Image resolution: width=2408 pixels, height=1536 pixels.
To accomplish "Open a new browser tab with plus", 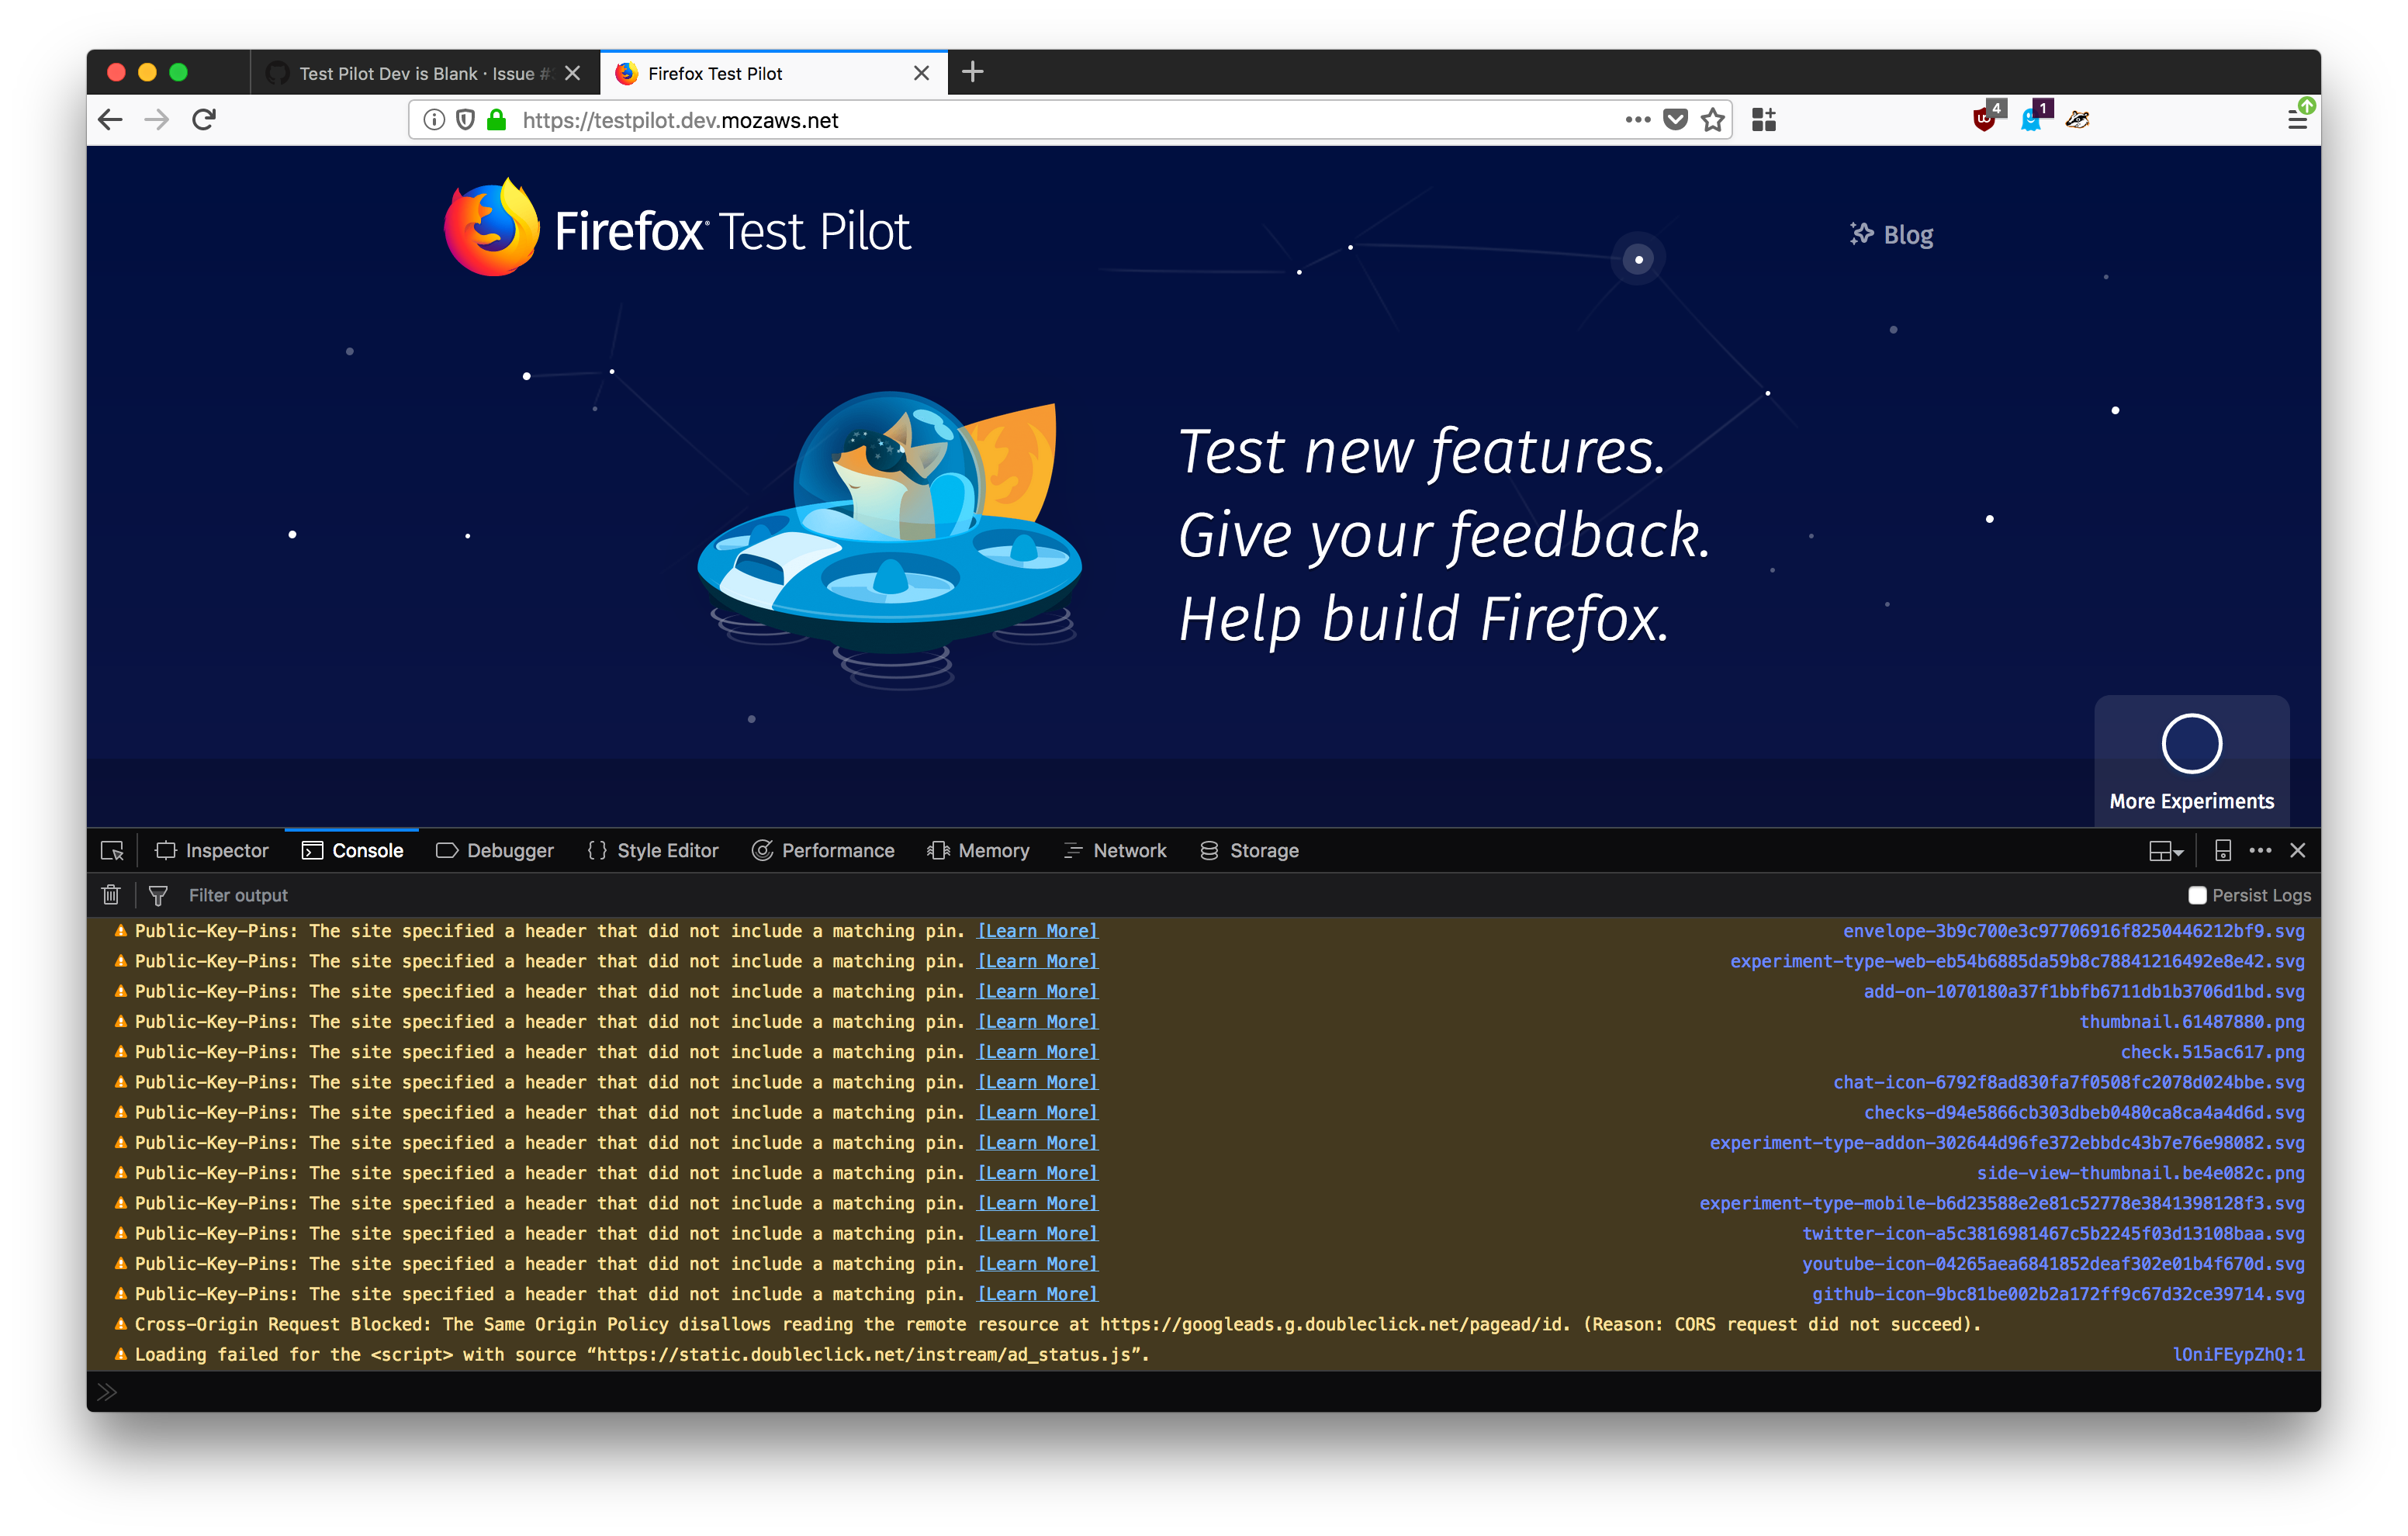I will pyautogui.click(x=973, y=72).
